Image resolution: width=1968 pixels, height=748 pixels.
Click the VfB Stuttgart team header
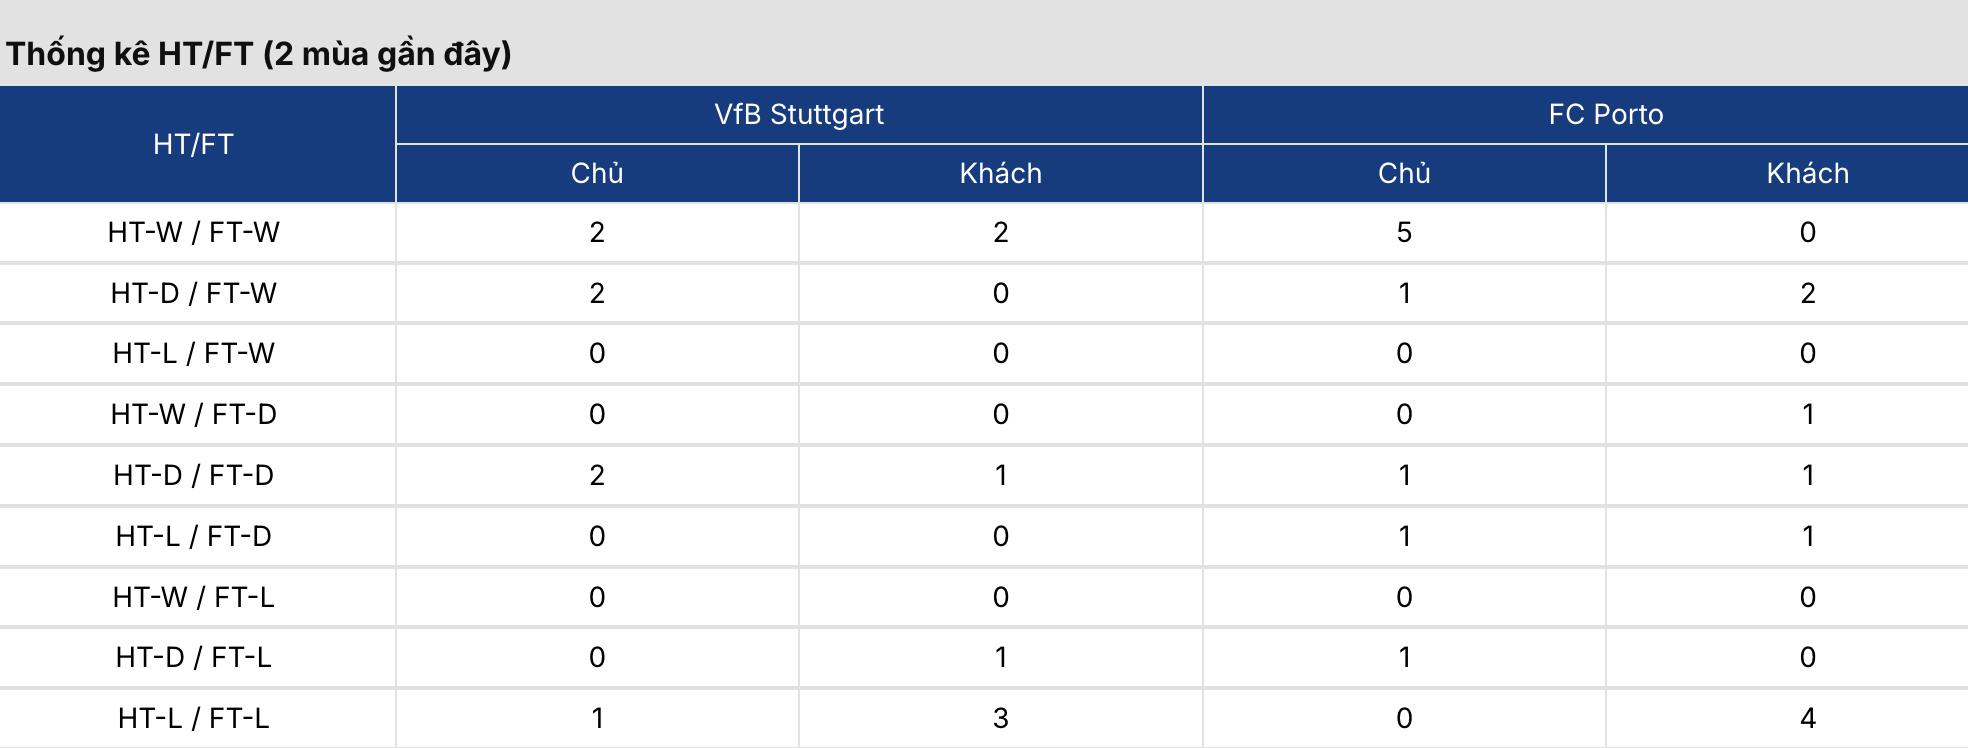(799, 114)
